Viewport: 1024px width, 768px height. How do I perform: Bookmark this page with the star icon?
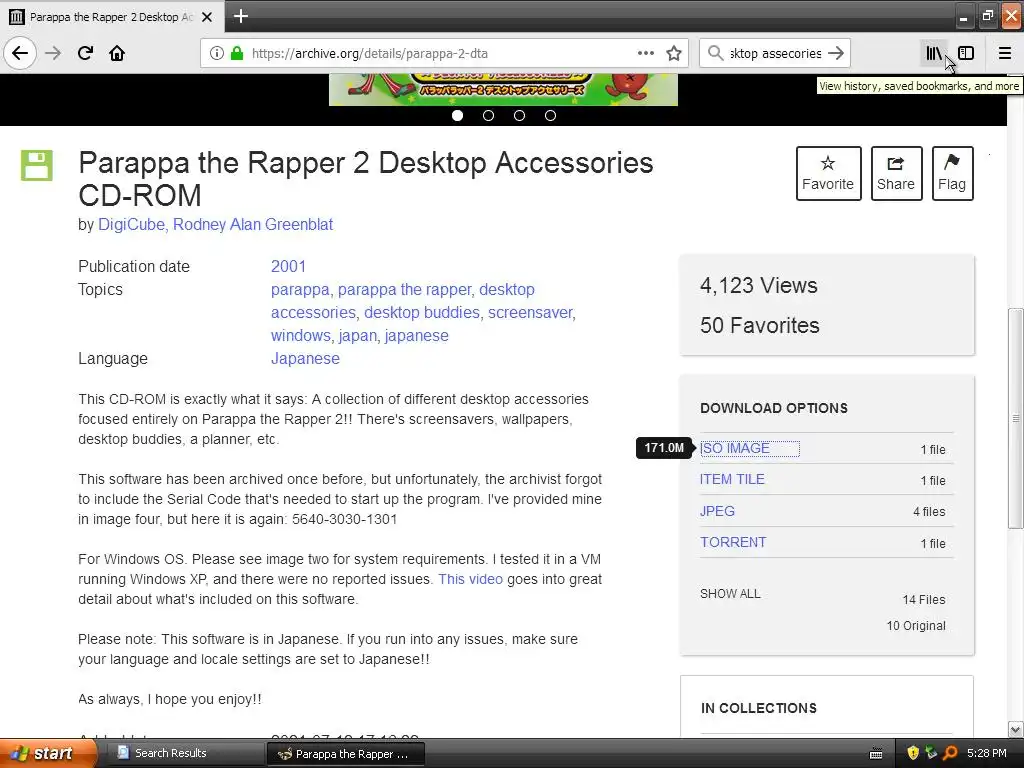[x=674, y=53]
